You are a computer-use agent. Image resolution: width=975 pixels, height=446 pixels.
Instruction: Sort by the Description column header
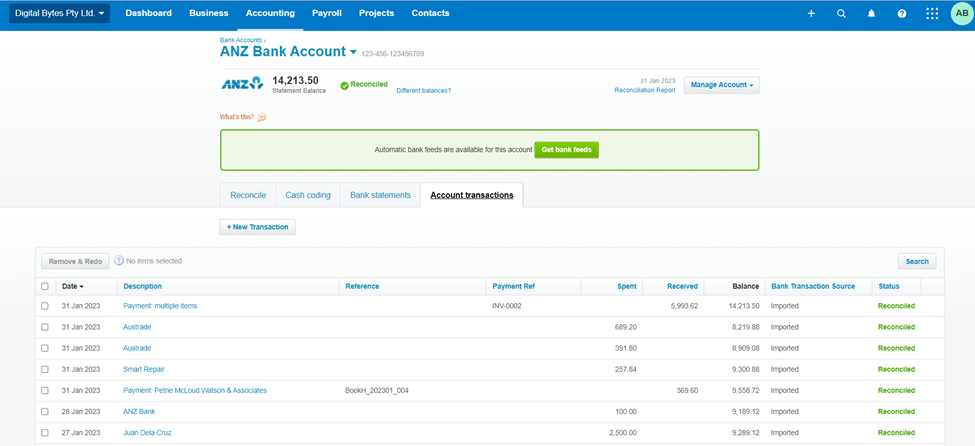[x=143, y=287]
